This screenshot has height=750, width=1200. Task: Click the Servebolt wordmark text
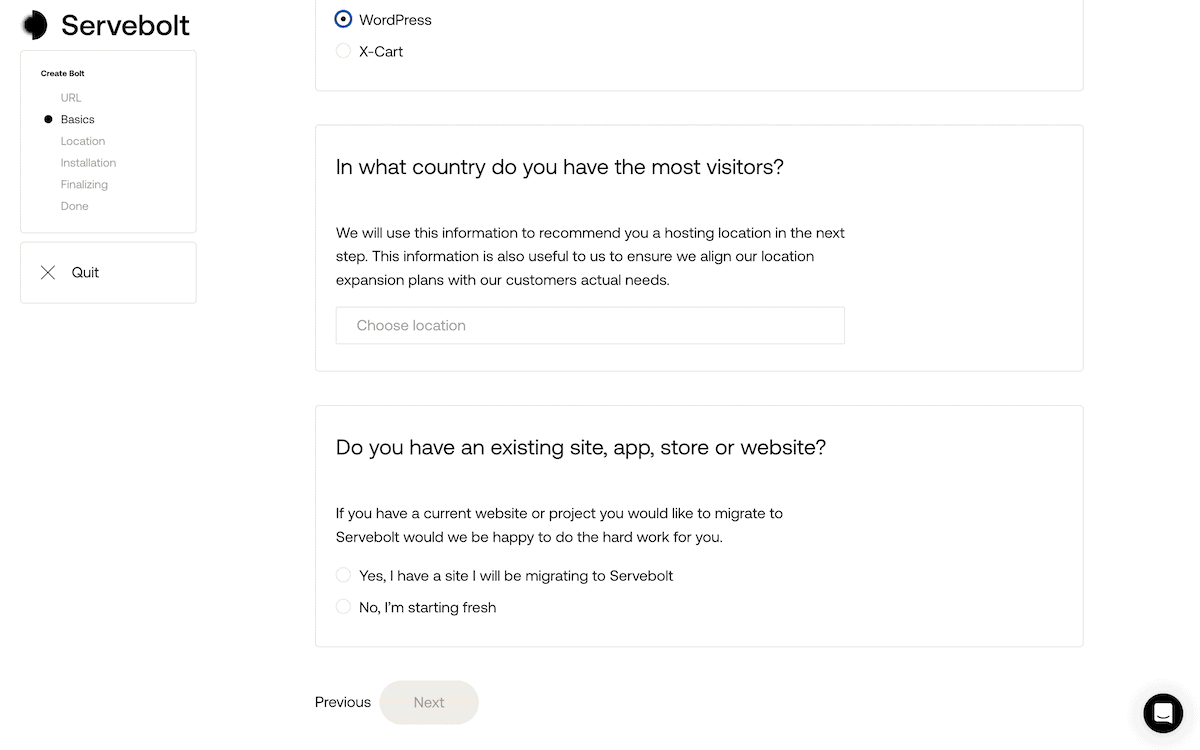tap(125, 25)
